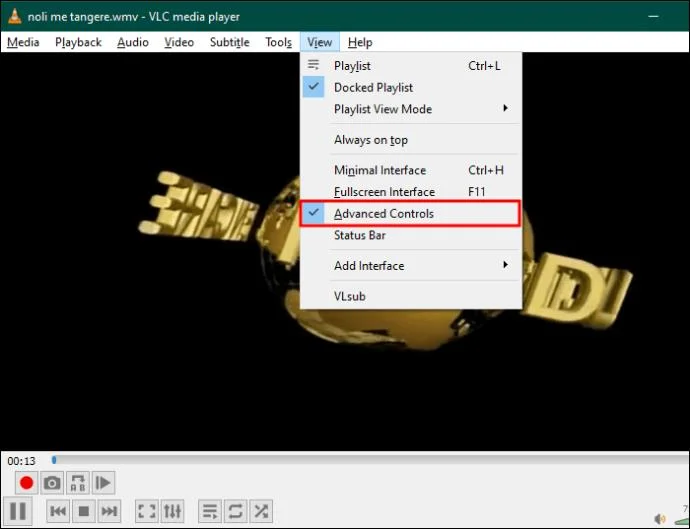Open the Tools menu
Image resolution: width=690 pixels, height=529 pixels.
[279, 42]
